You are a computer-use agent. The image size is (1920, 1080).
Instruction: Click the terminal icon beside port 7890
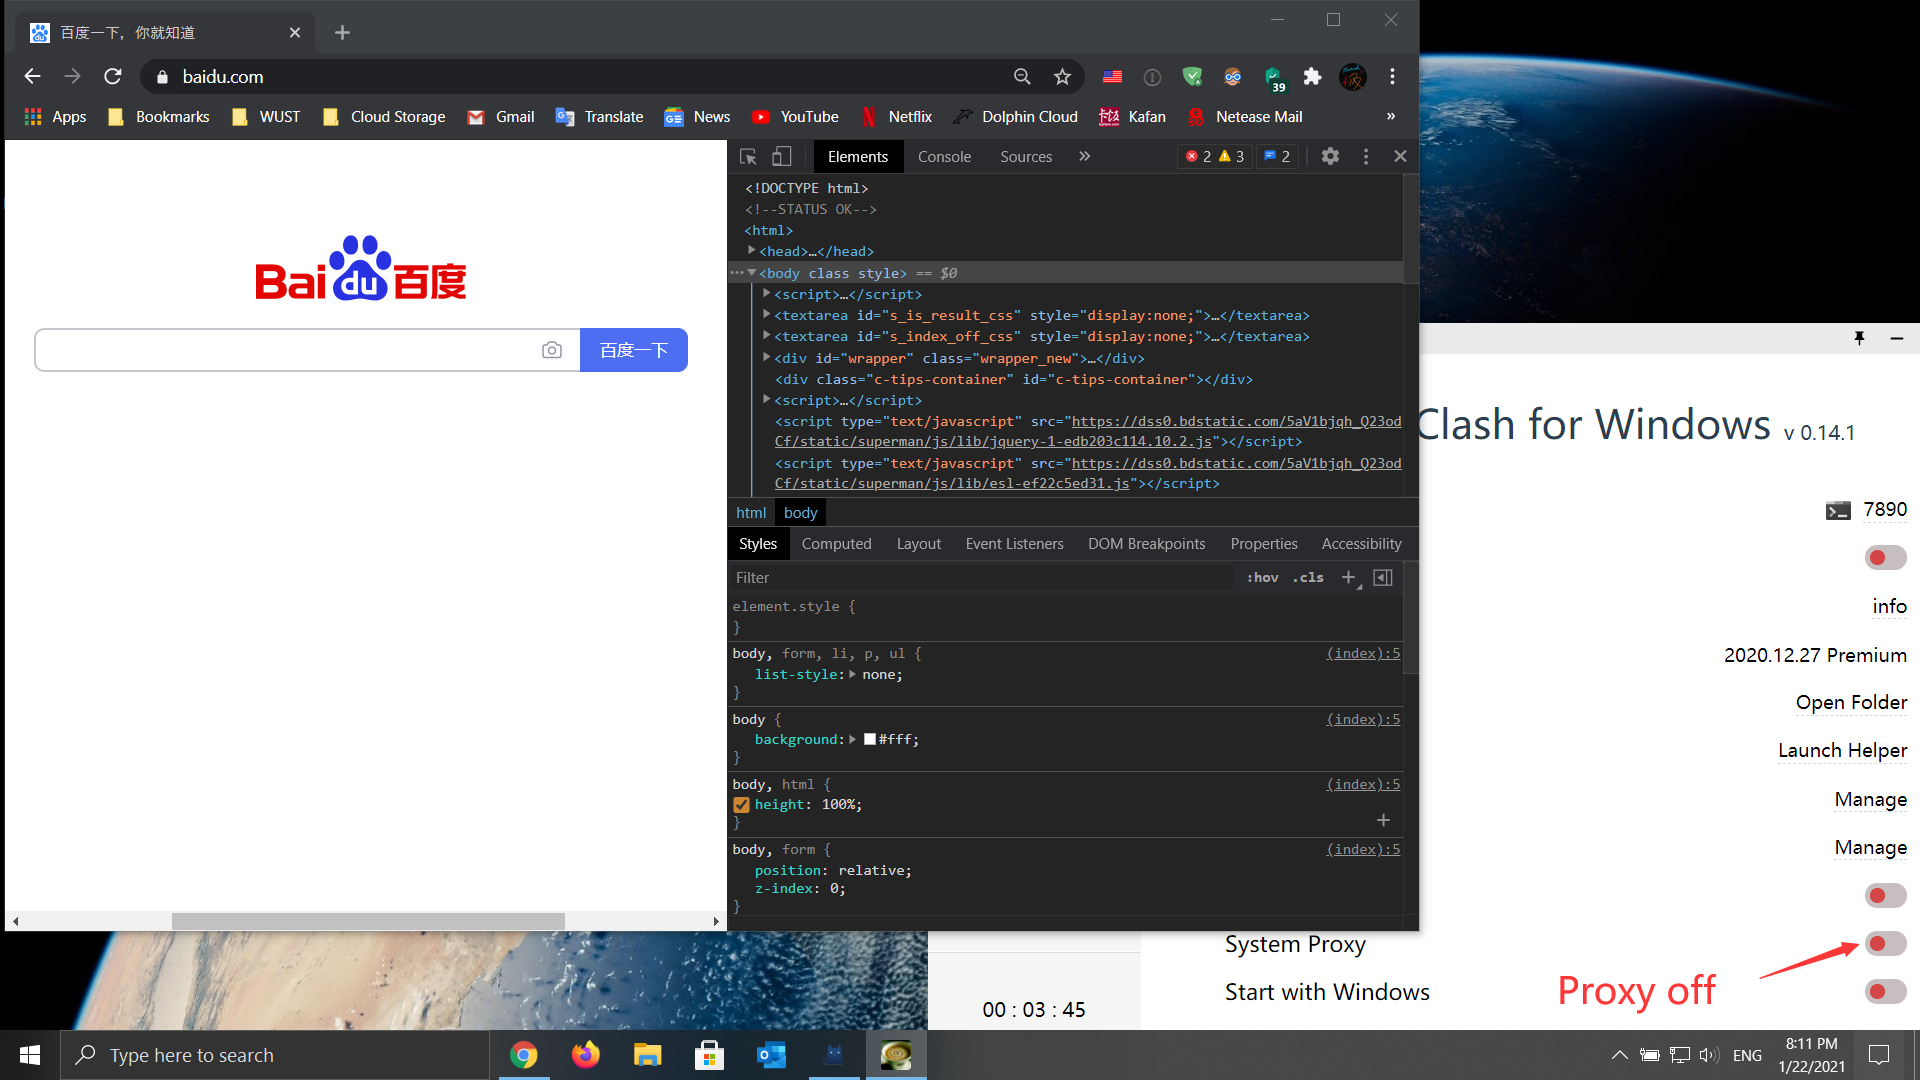pos(1838,511)
